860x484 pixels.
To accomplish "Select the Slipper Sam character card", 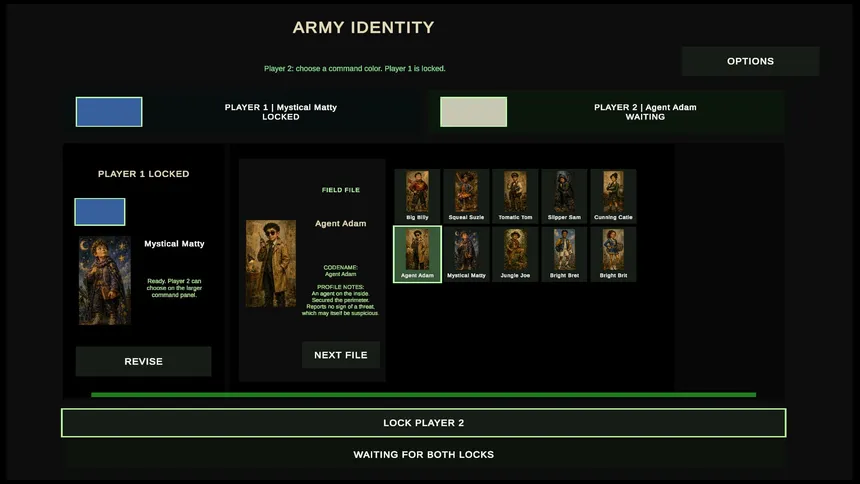I will click(x=564, y=196).
